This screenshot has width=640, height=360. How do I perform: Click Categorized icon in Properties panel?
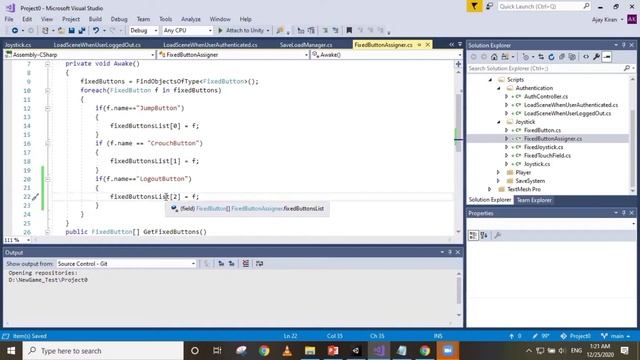(473, 236)
